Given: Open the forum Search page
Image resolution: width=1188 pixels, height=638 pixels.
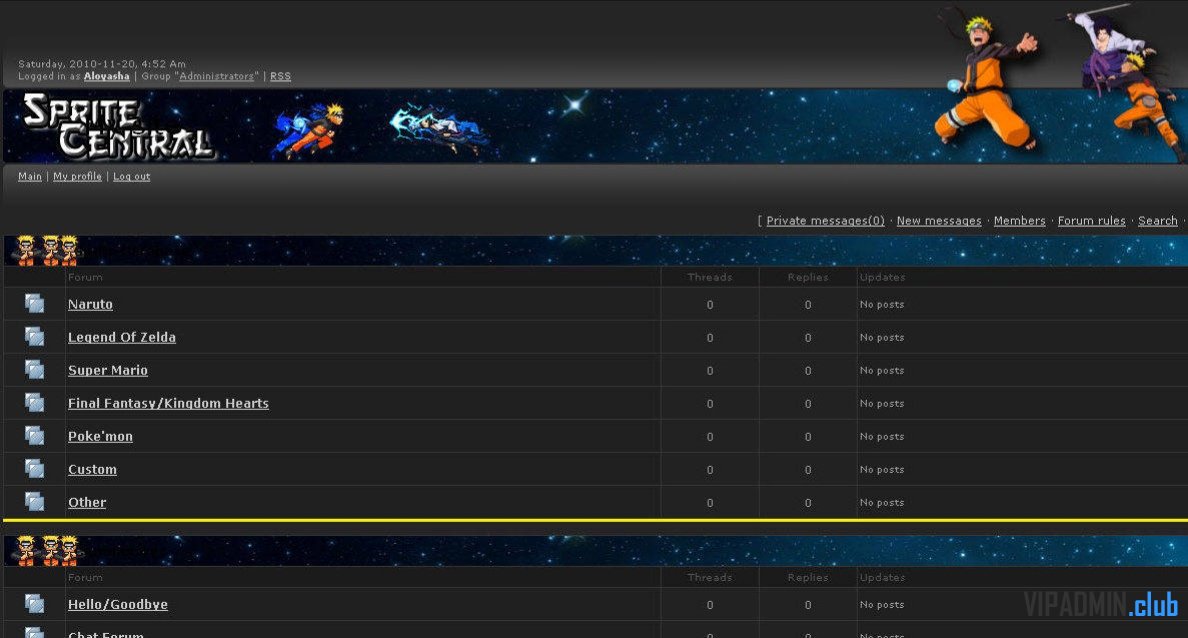Looking at the screenshot, I should tap(1158, 221).
